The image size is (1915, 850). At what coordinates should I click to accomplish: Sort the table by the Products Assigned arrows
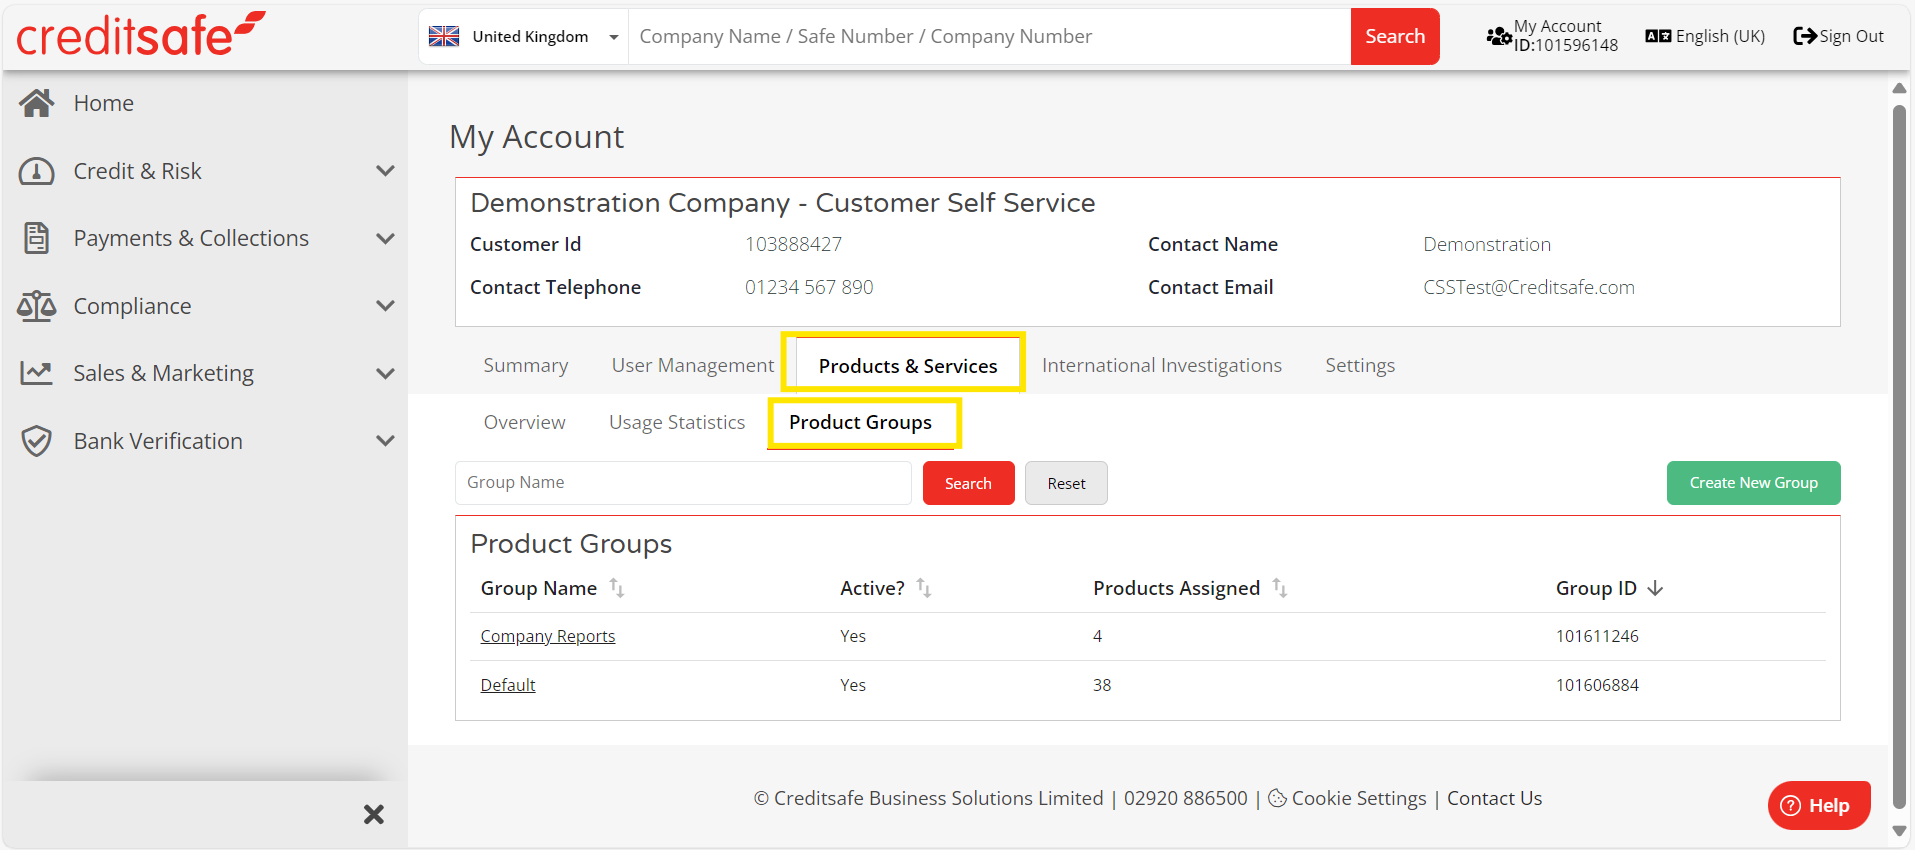tap(1280, 588)
